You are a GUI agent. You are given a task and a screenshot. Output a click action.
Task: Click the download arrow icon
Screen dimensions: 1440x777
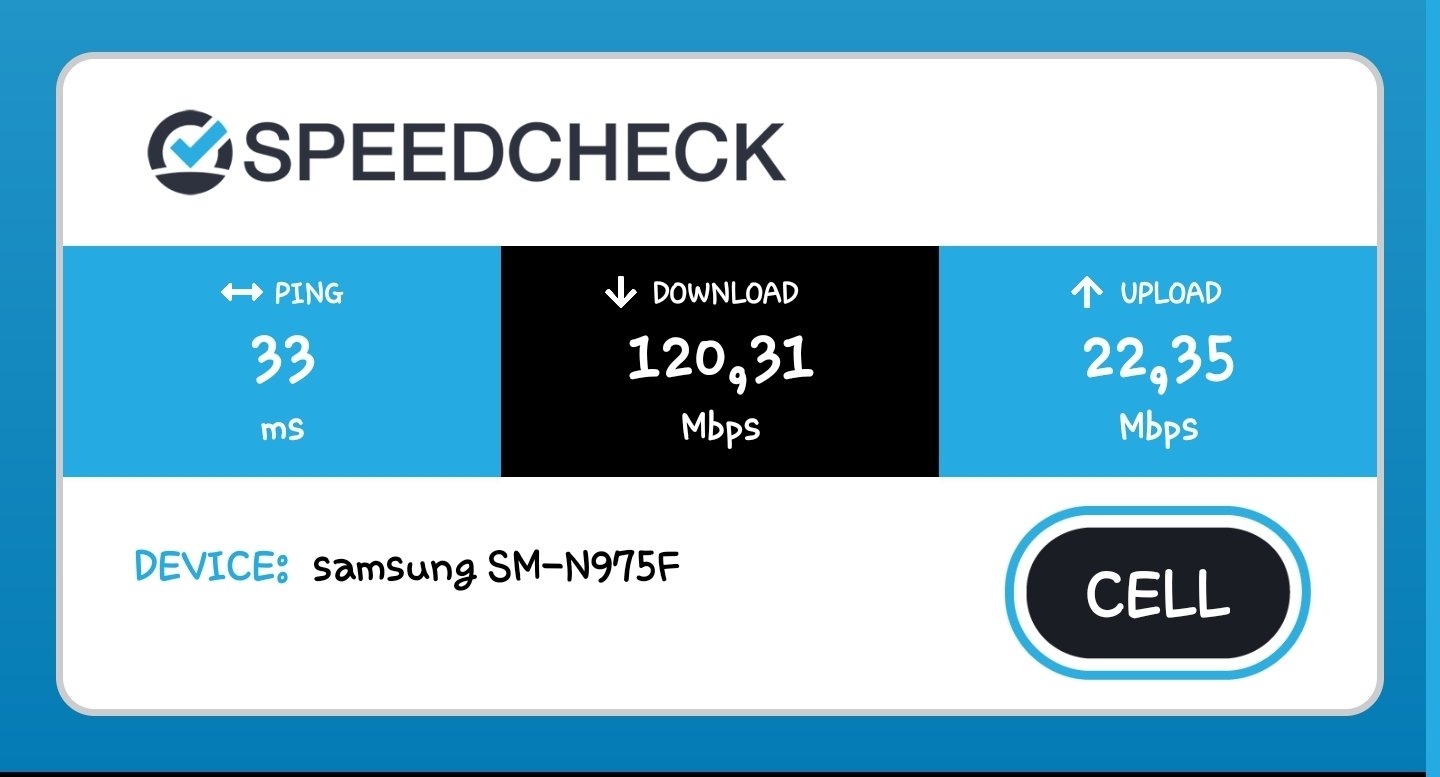pyautogui.click(x=620, y=293)
